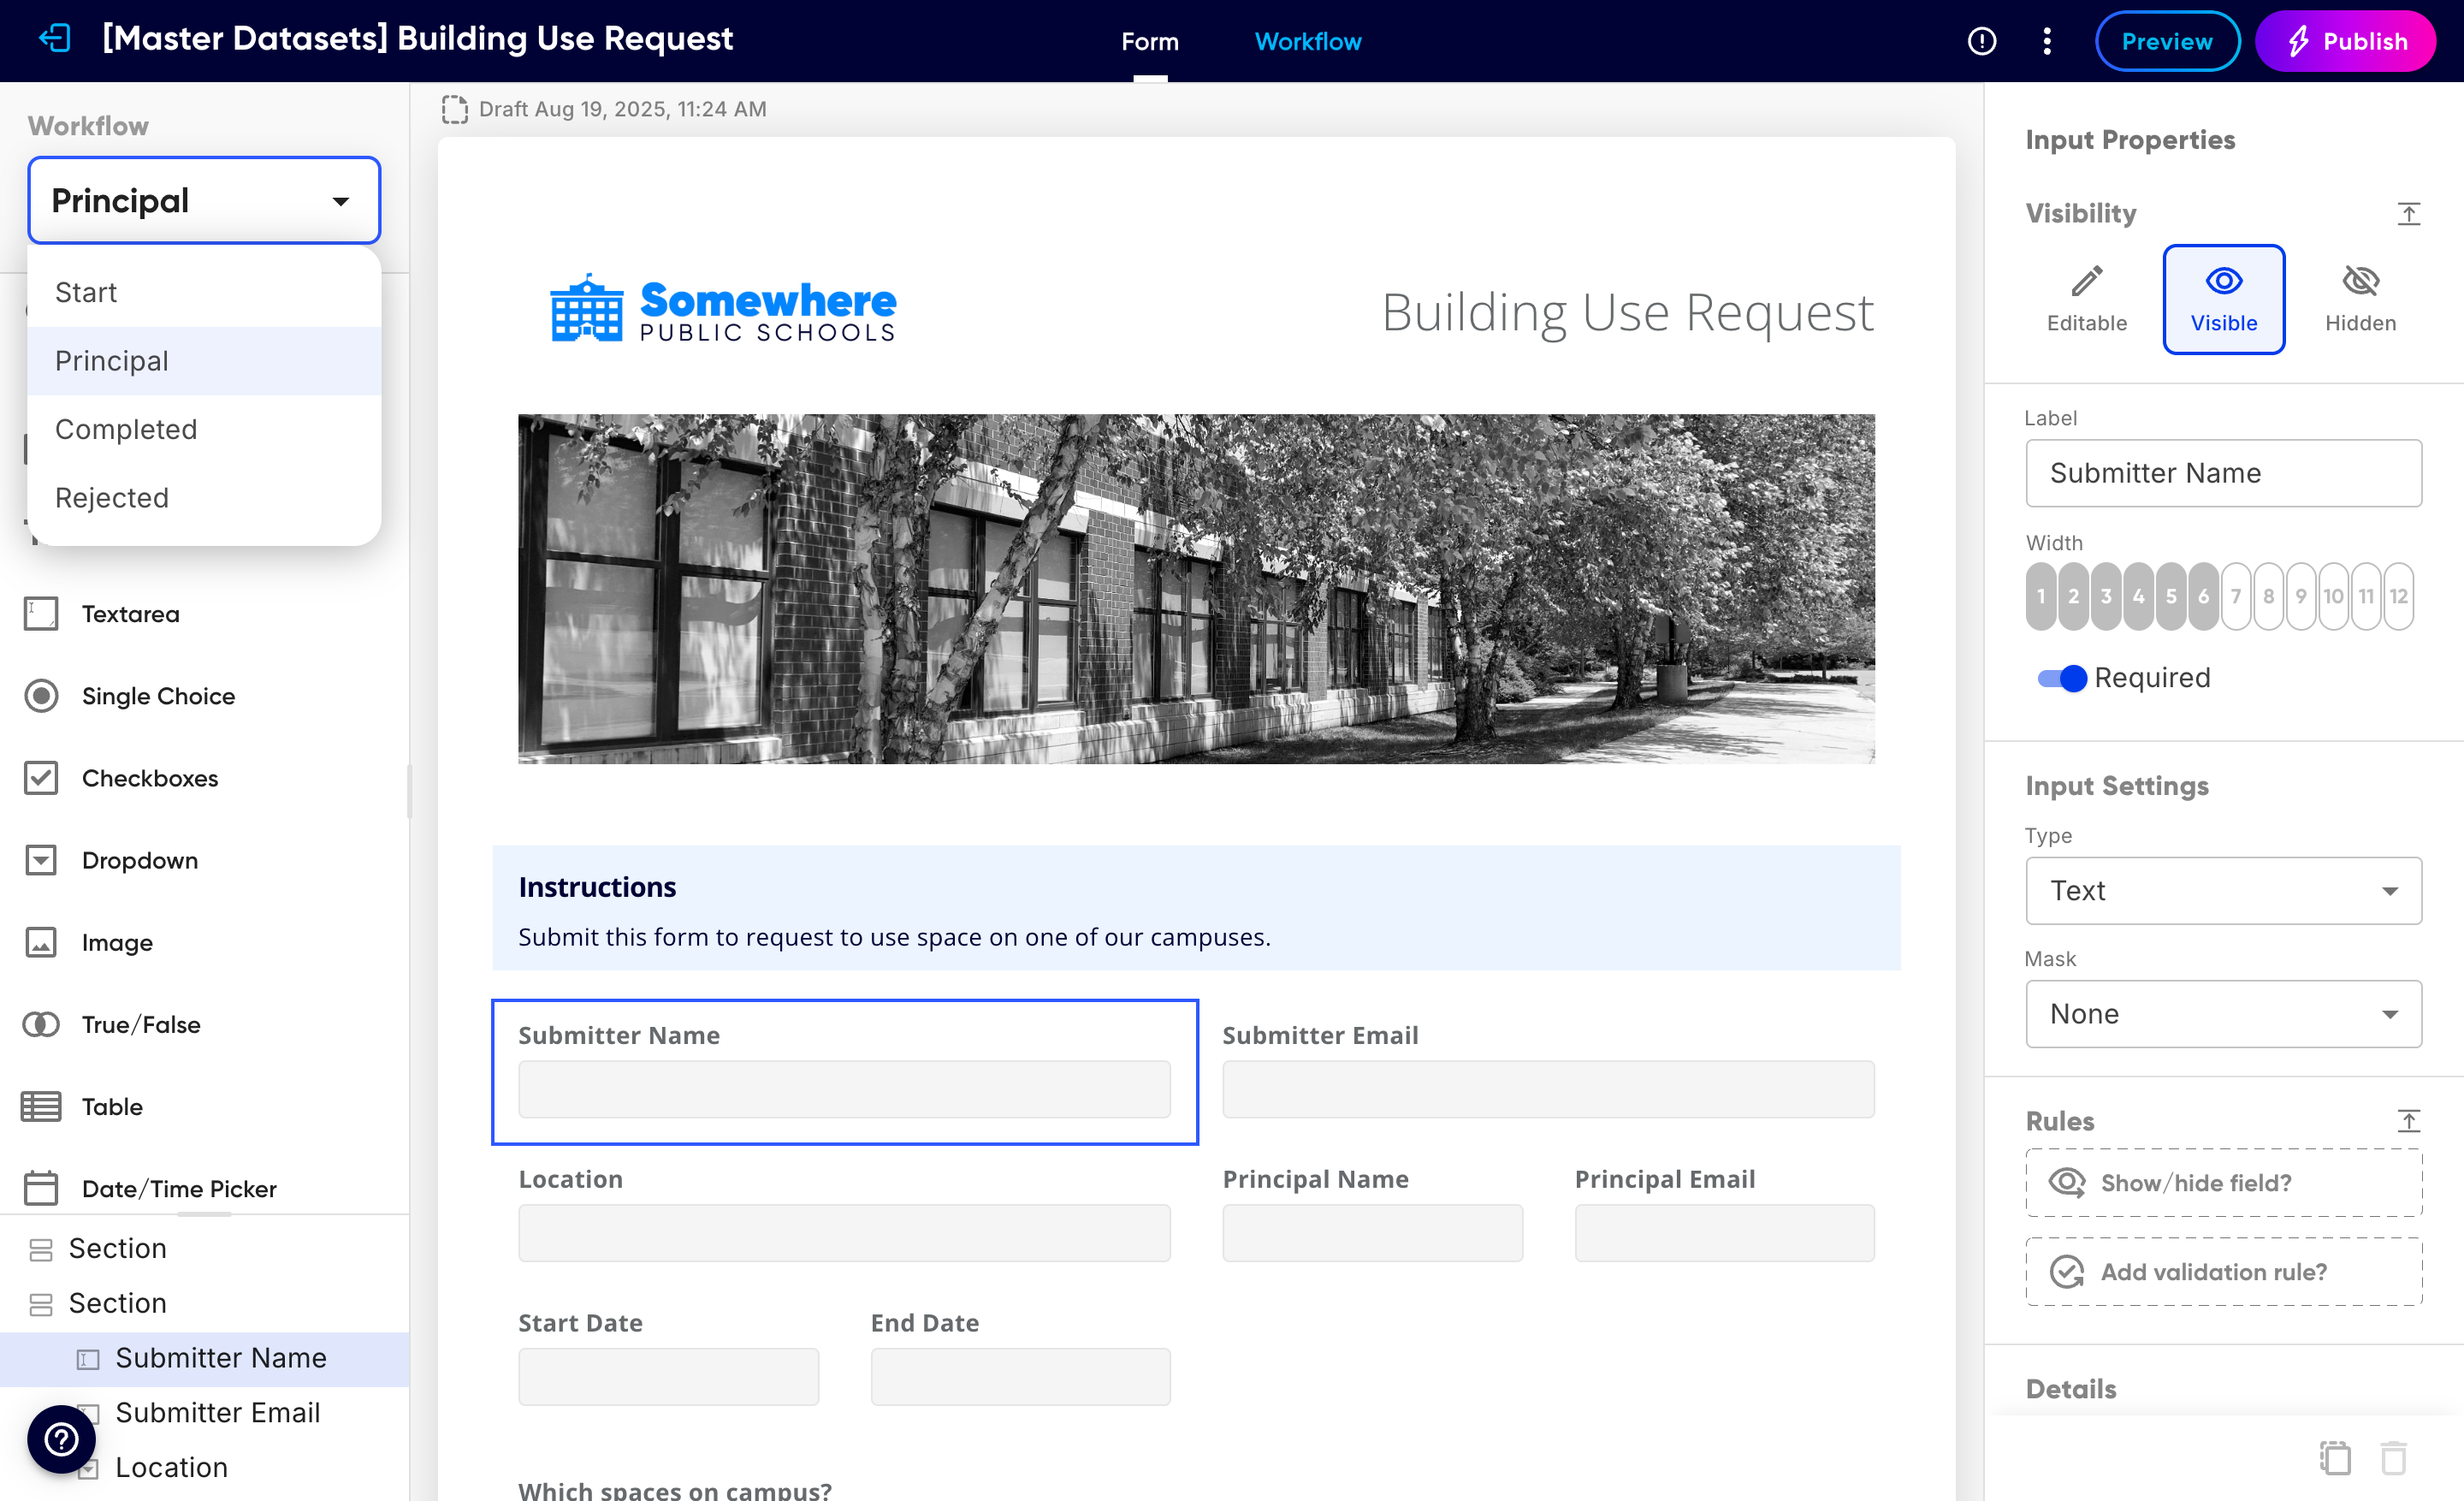Click the Start Date form input

click(x=668, y=1377)
